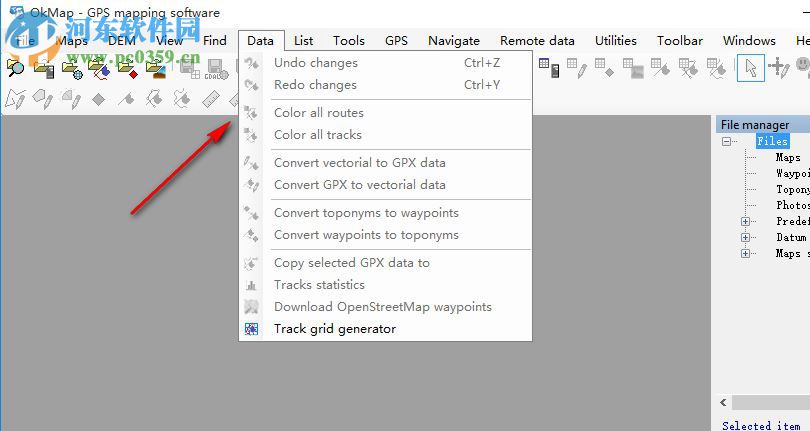
Task: Open the Toolbar menu
Action: [680, 41]
